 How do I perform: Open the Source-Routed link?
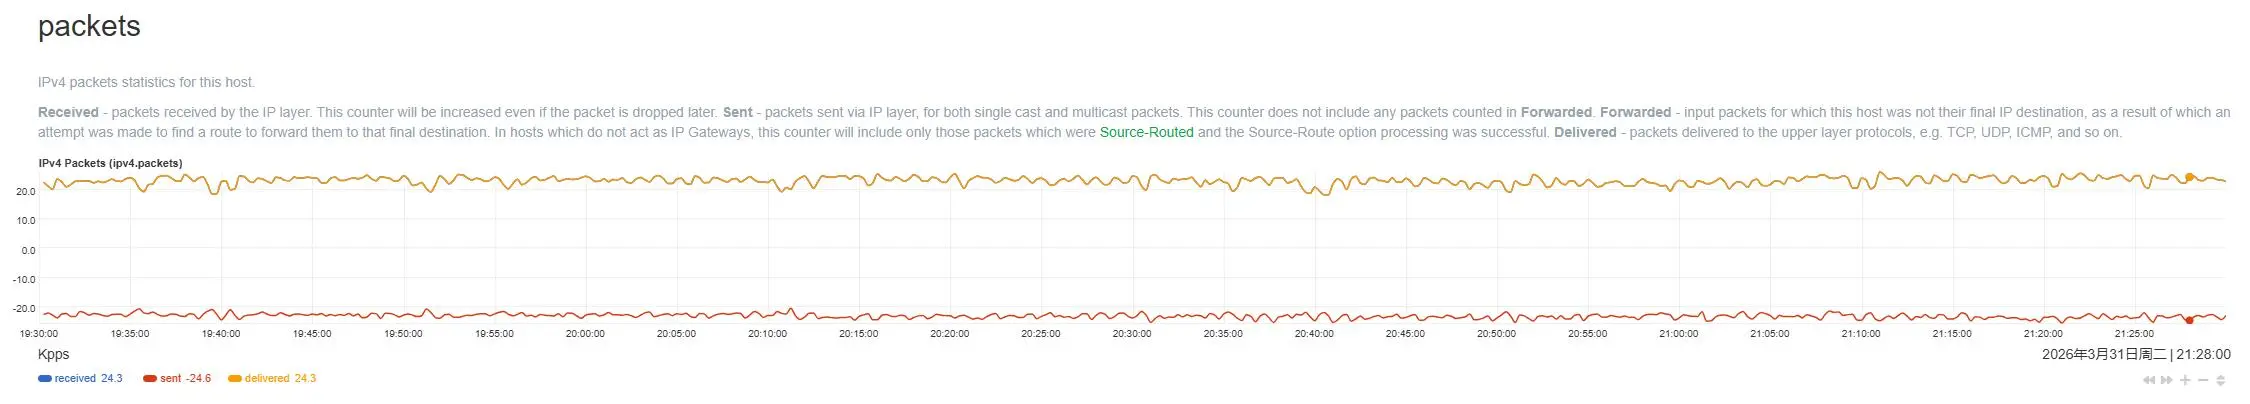(x=1146, y=132)
